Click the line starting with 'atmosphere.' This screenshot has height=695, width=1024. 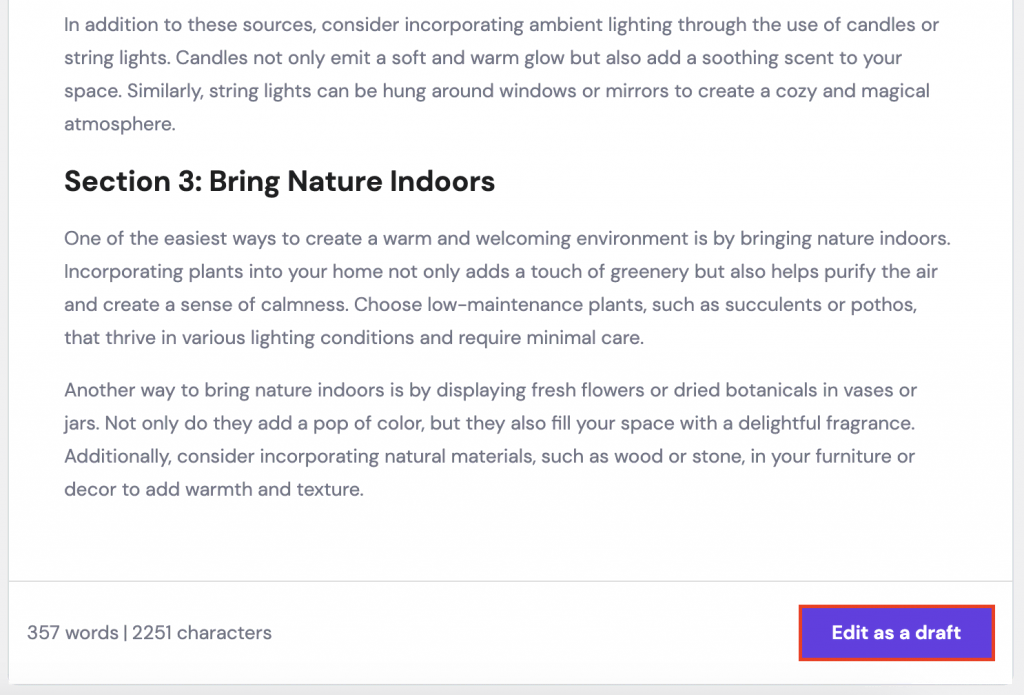point(119,125)
